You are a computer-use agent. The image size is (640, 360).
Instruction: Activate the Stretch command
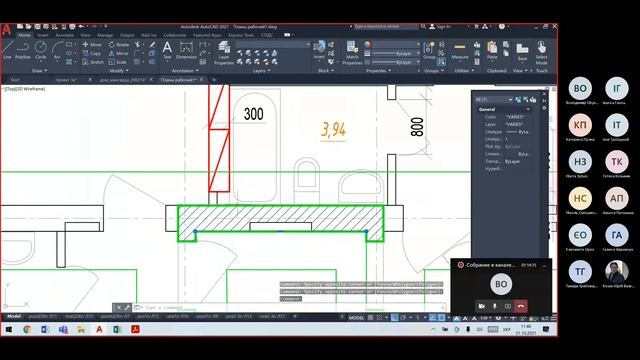pos(93,62)
